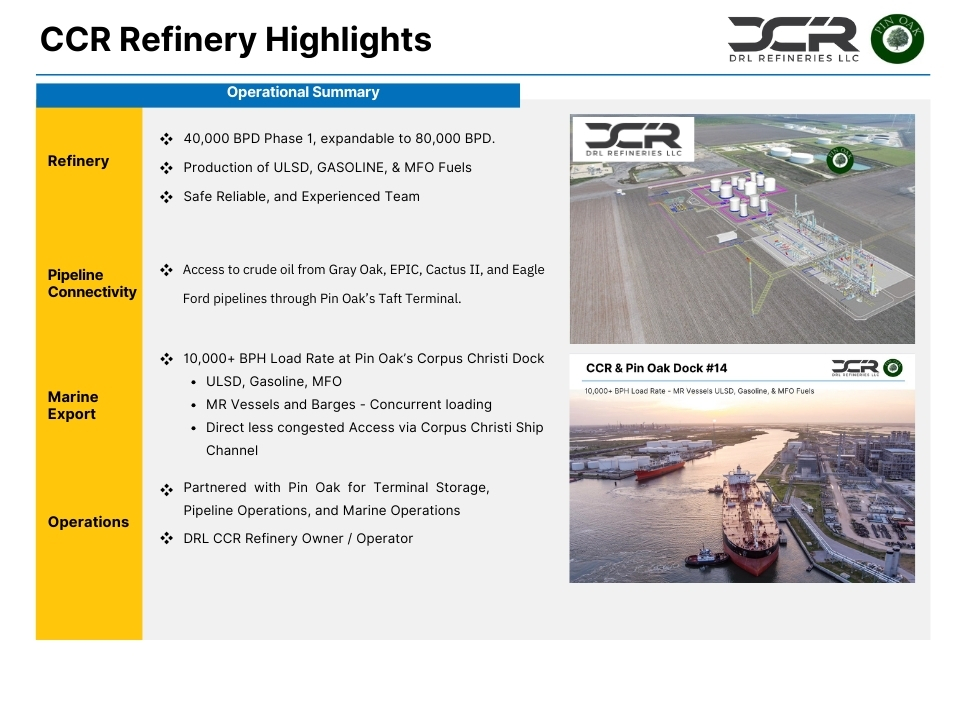960x720 pixels.
Task: Select the Operational Summary blue header tab
Action: [x=302, y=92]
